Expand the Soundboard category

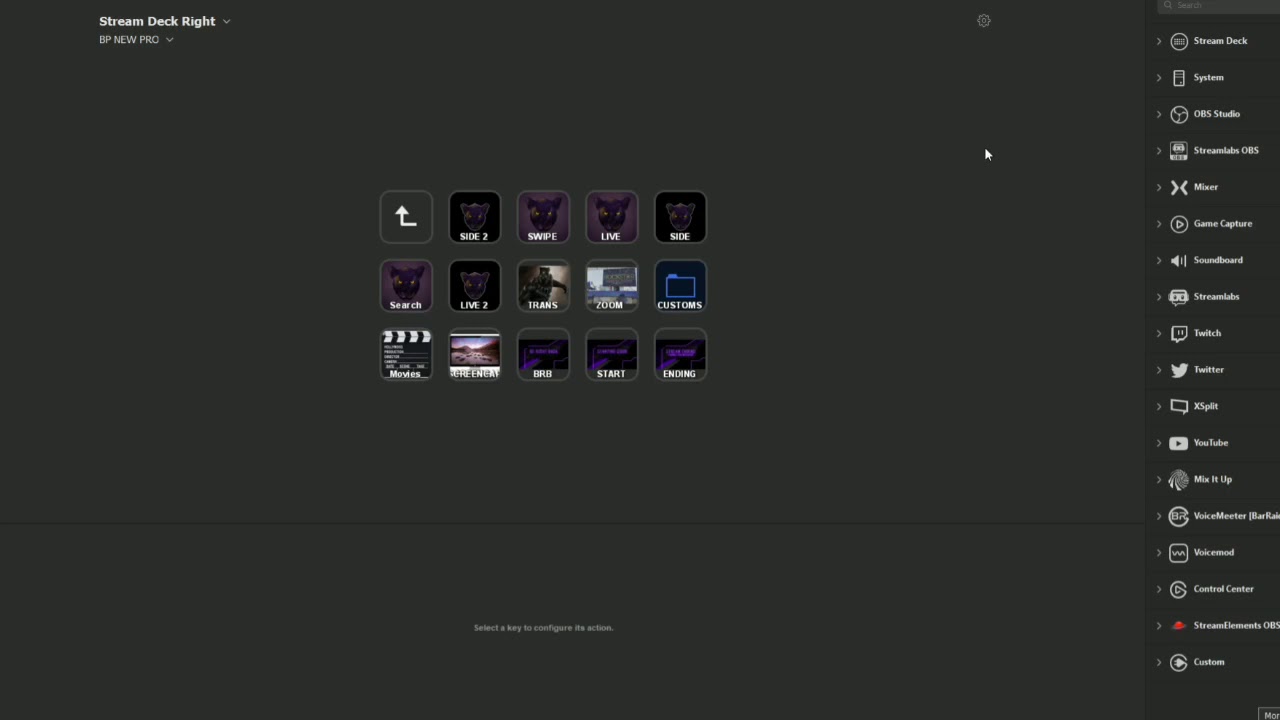(x=1159, y=260)
